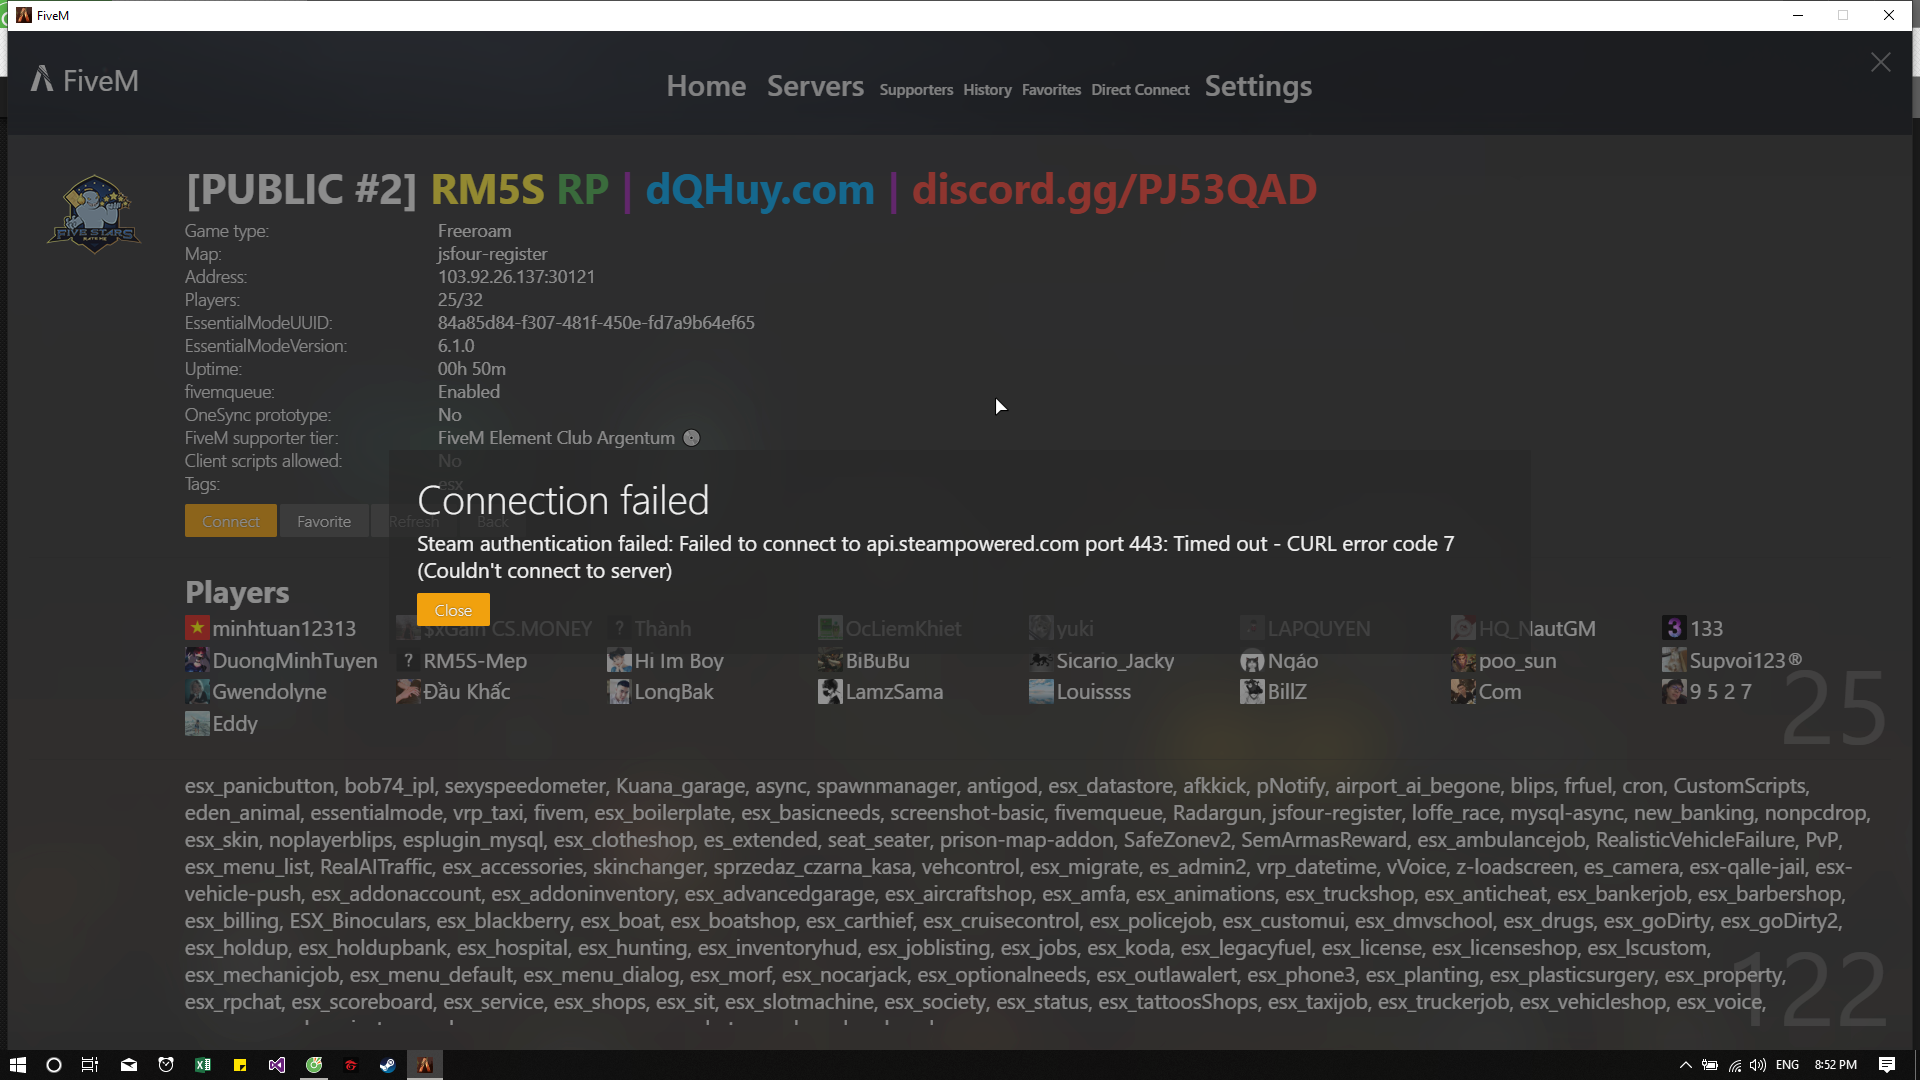1920x1080 pixels.
Task: Open Sticky Notes from the taskbar
Action: [x=240, y=1065]
